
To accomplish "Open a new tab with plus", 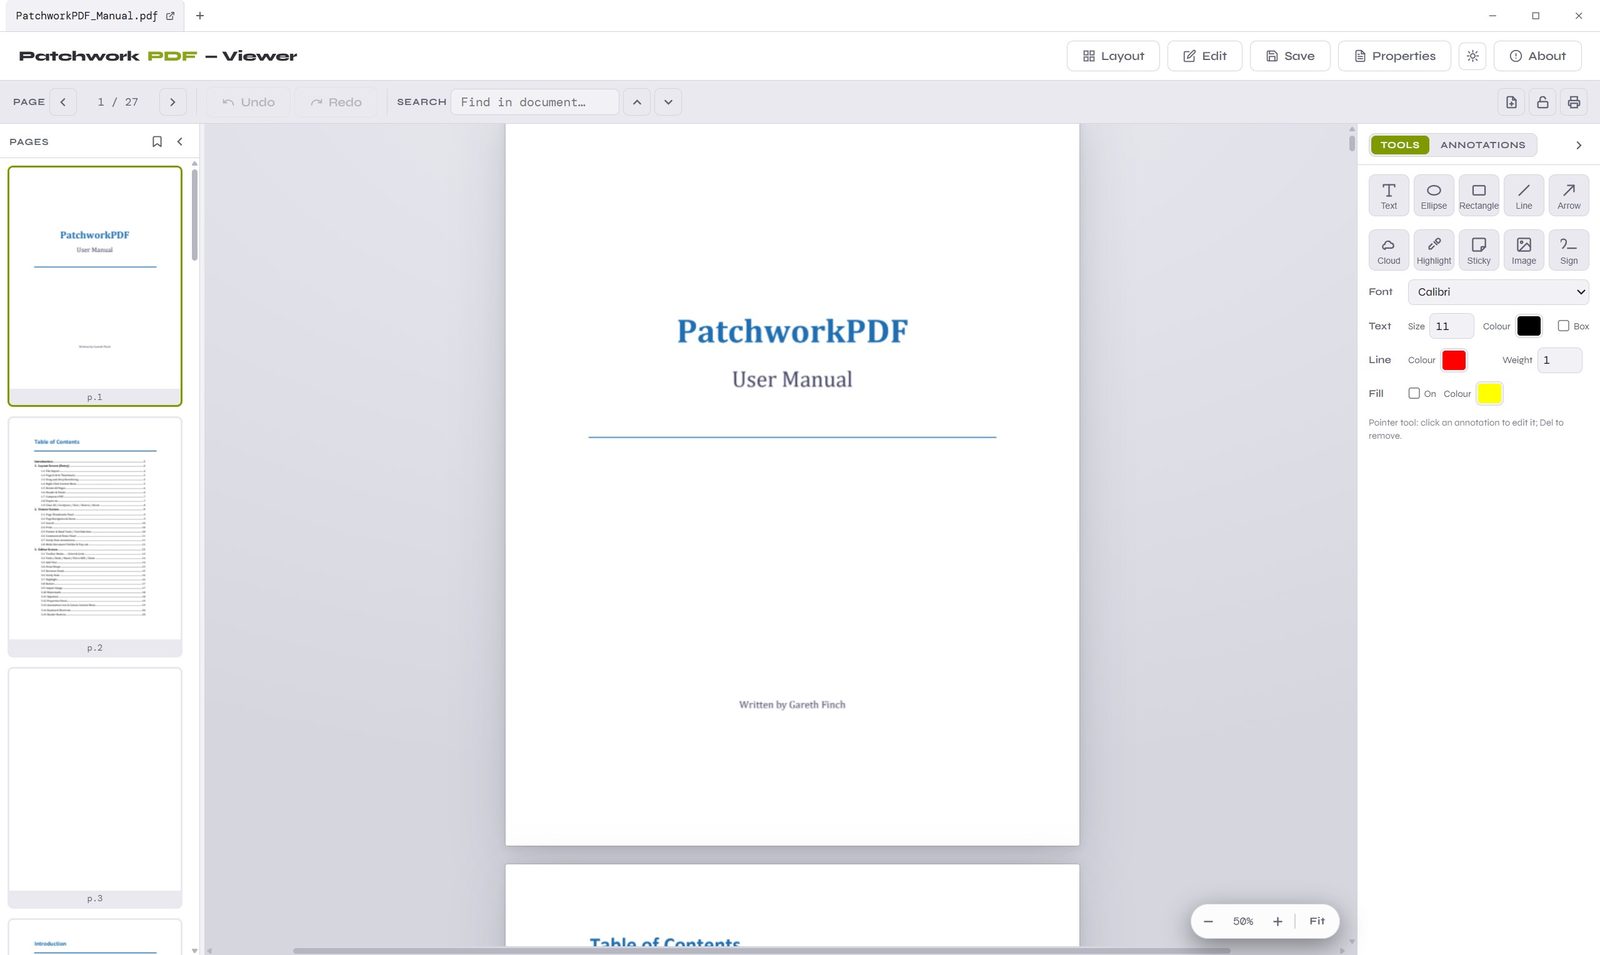I will click(200, 16).
